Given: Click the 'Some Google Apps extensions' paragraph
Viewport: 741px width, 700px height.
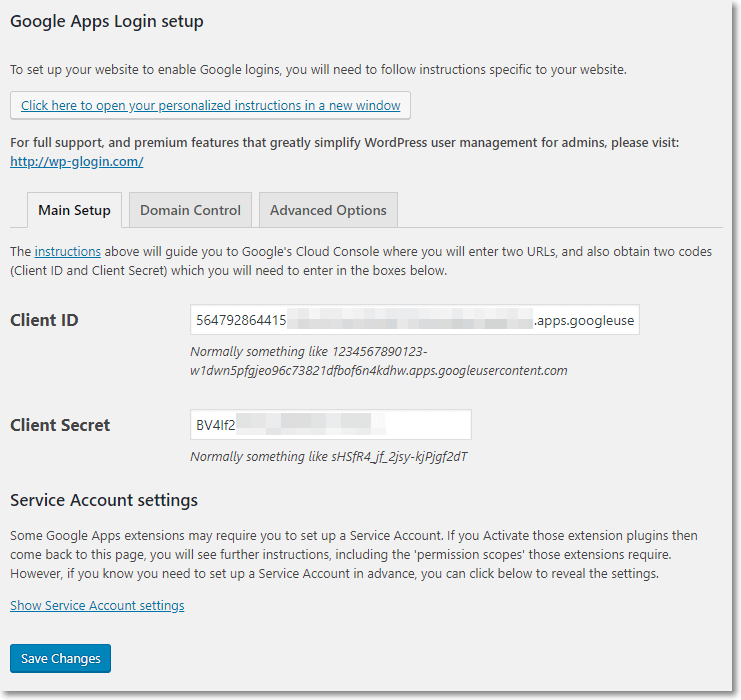Looking at the screenshot, I should coord(354,554).
